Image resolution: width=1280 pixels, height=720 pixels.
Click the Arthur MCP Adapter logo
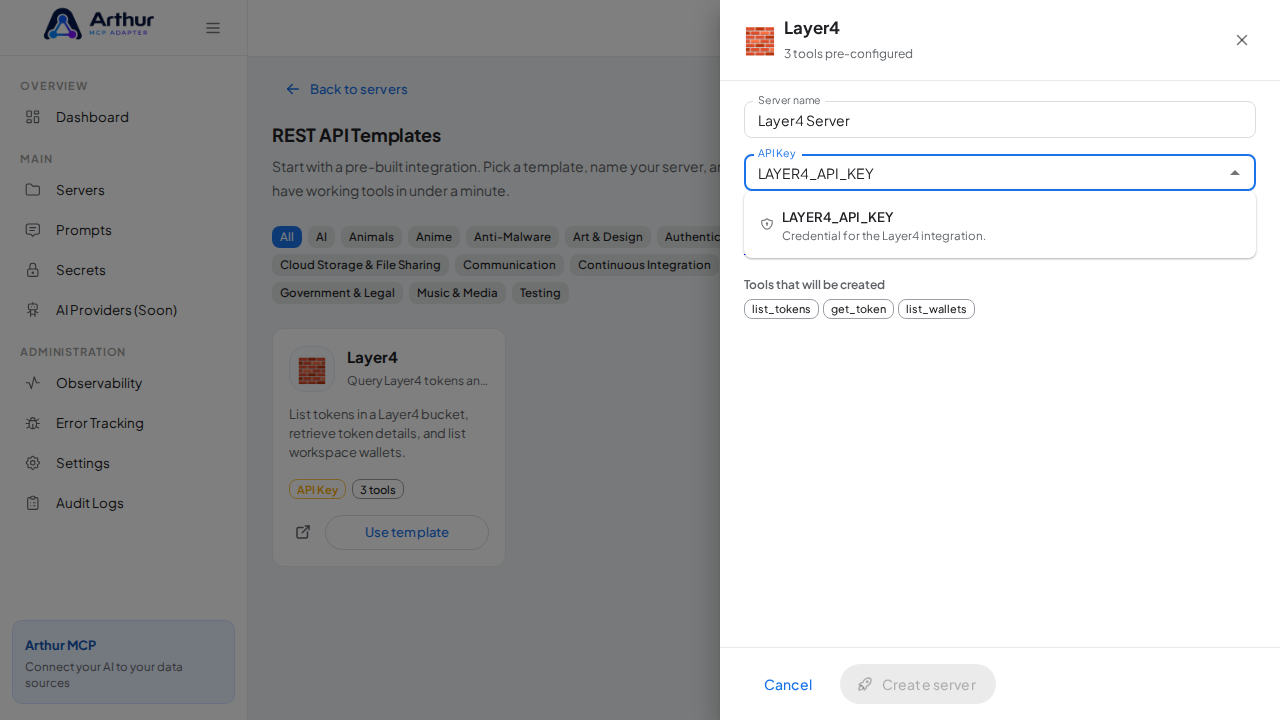pyautogui.click(x=99, y=24)
